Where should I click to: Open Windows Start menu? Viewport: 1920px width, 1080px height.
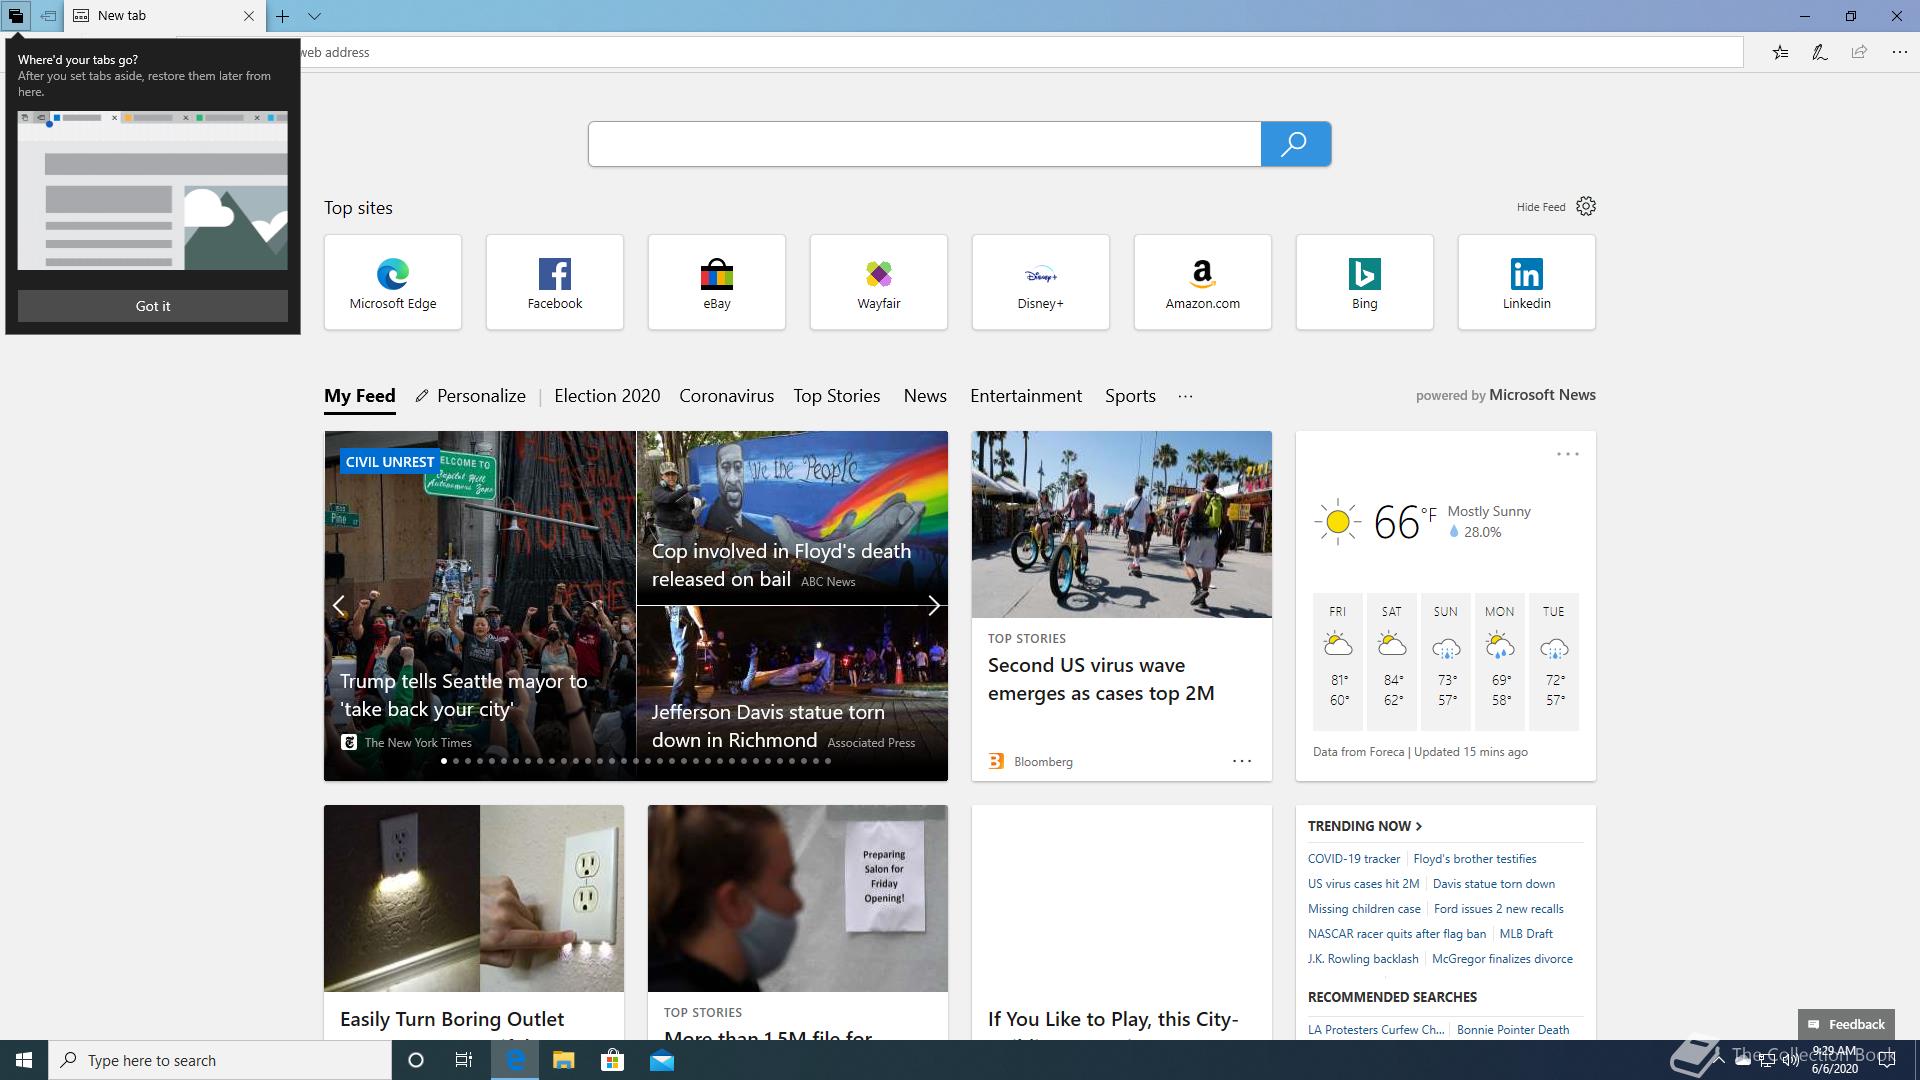[24, 1060]
